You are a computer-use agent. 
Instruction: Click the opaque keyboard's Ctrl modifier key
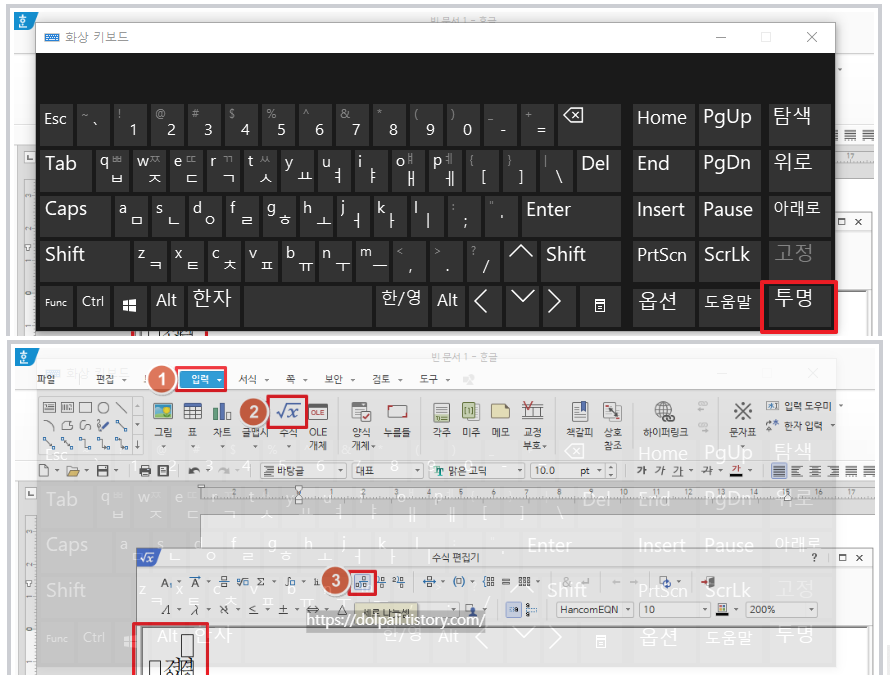click(x=93, y=307)
